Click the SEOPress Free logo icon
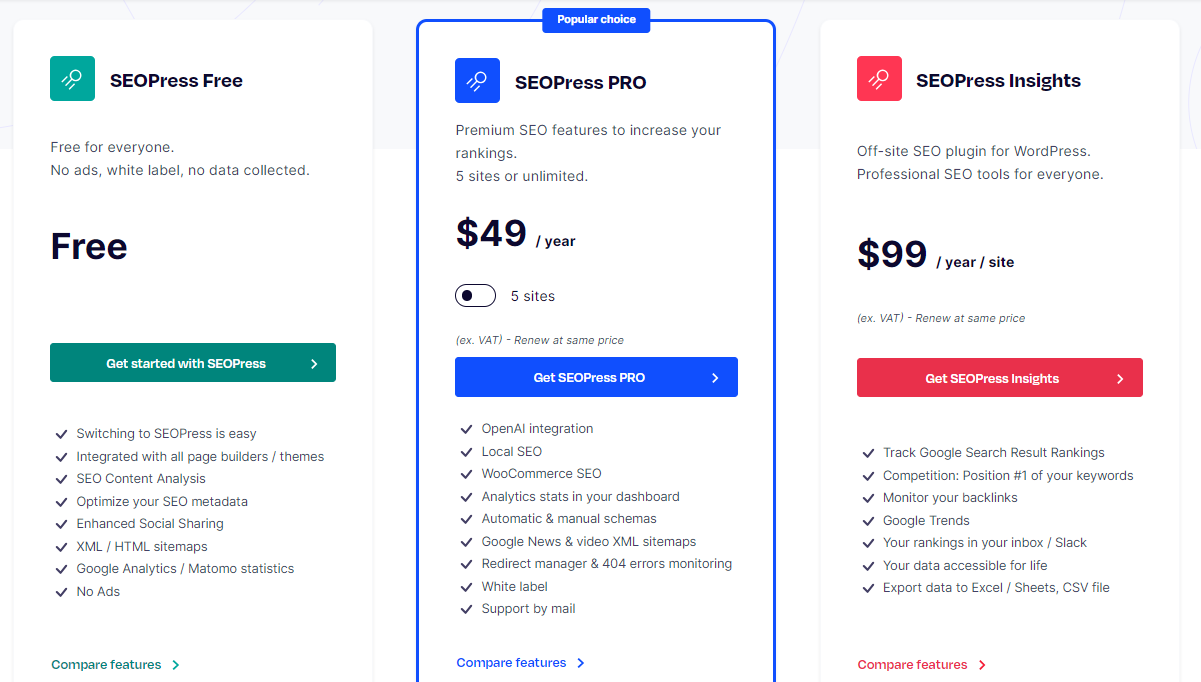1201x682 pixels. tap(71, 79)
